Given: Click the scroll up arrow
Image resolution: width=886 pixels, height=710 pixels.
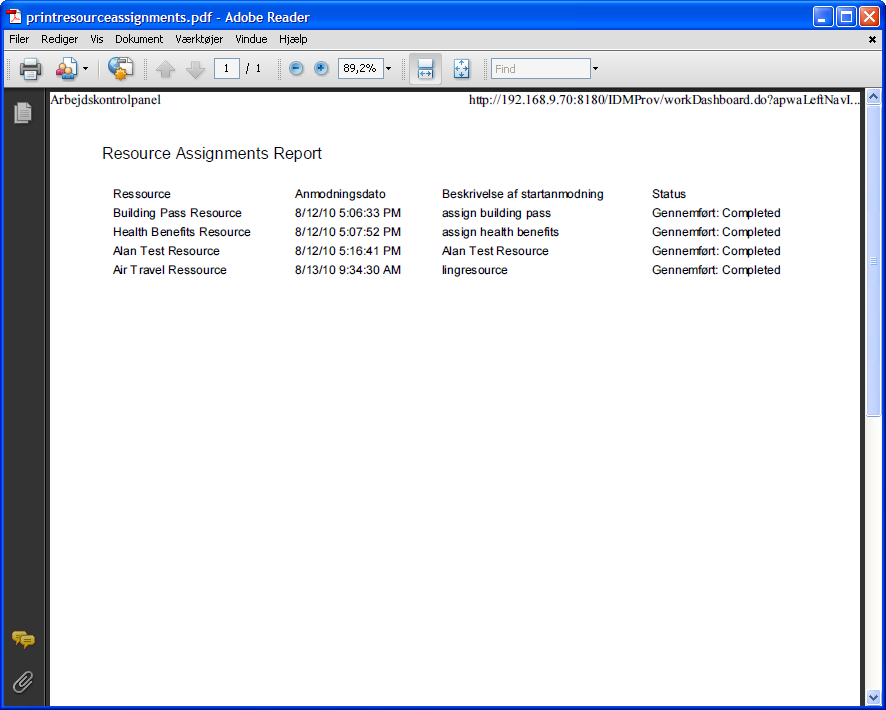Looking at the screenshot, I should click(x=873, y=97).
